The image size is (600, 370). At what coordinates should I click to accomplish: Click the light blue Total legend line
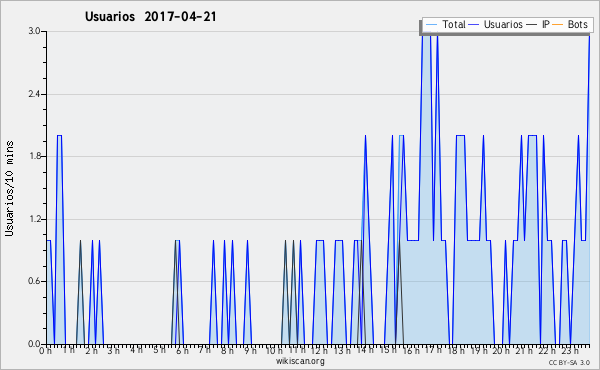431,25
